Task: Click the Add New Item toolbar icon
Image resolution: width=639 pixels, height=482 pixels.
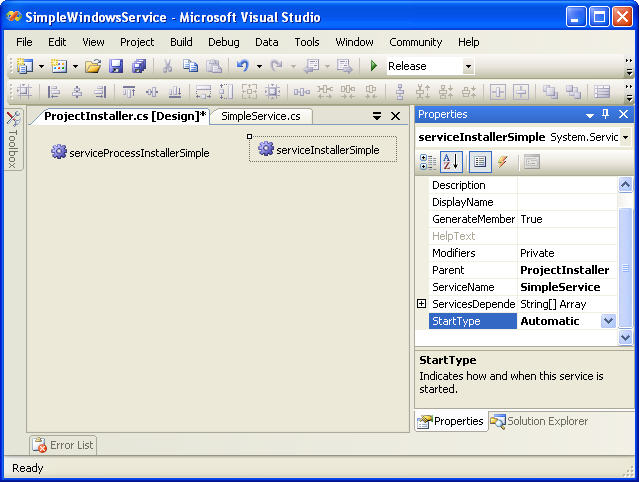Action: [59, 66]
